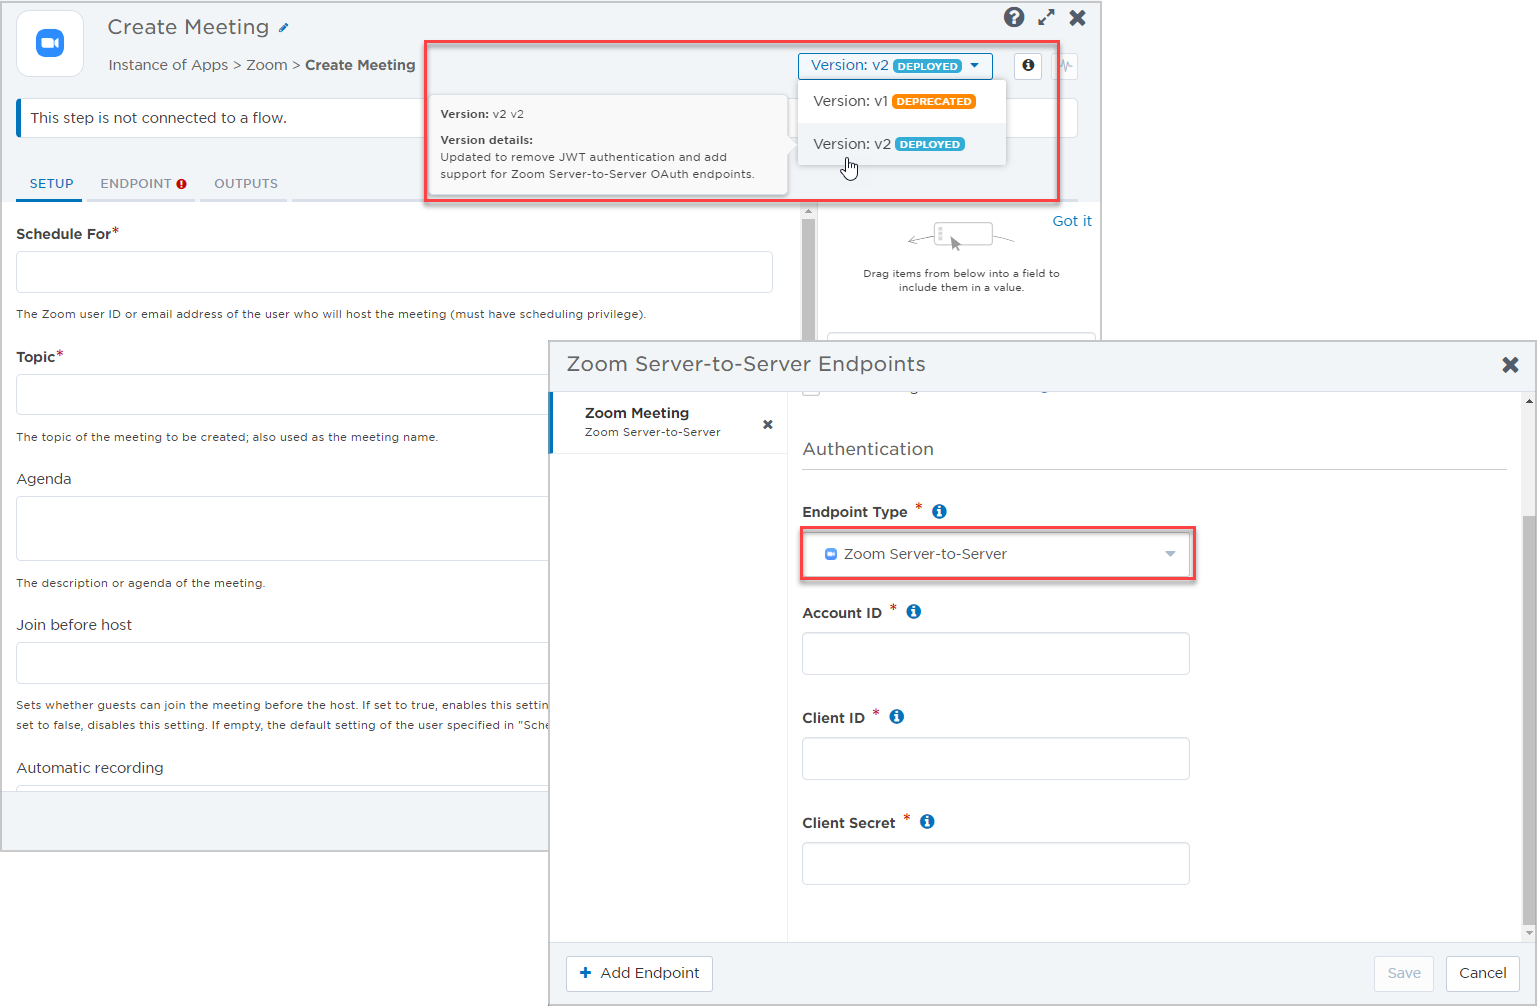Click the Agenda text area
The width and height of the screenshot is (1537, 1006).
282,528
